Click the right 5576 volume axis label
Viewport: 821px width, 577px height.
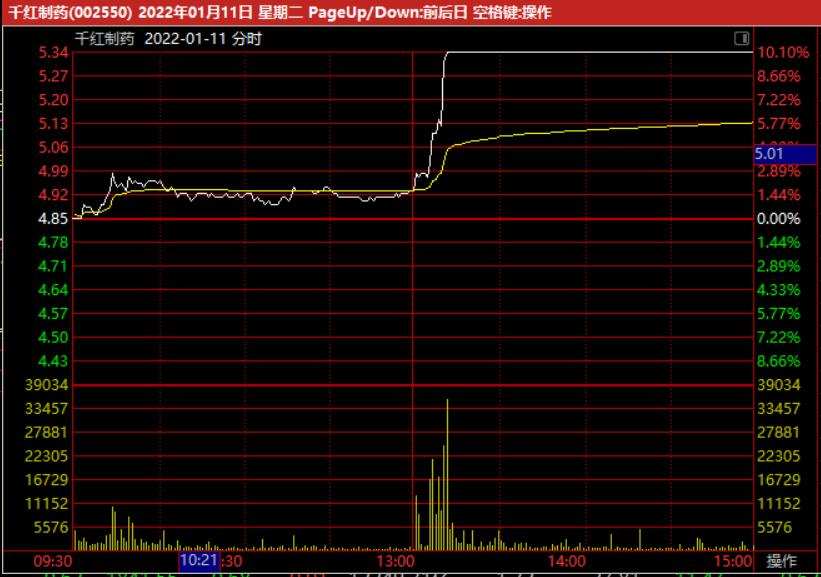774,528
